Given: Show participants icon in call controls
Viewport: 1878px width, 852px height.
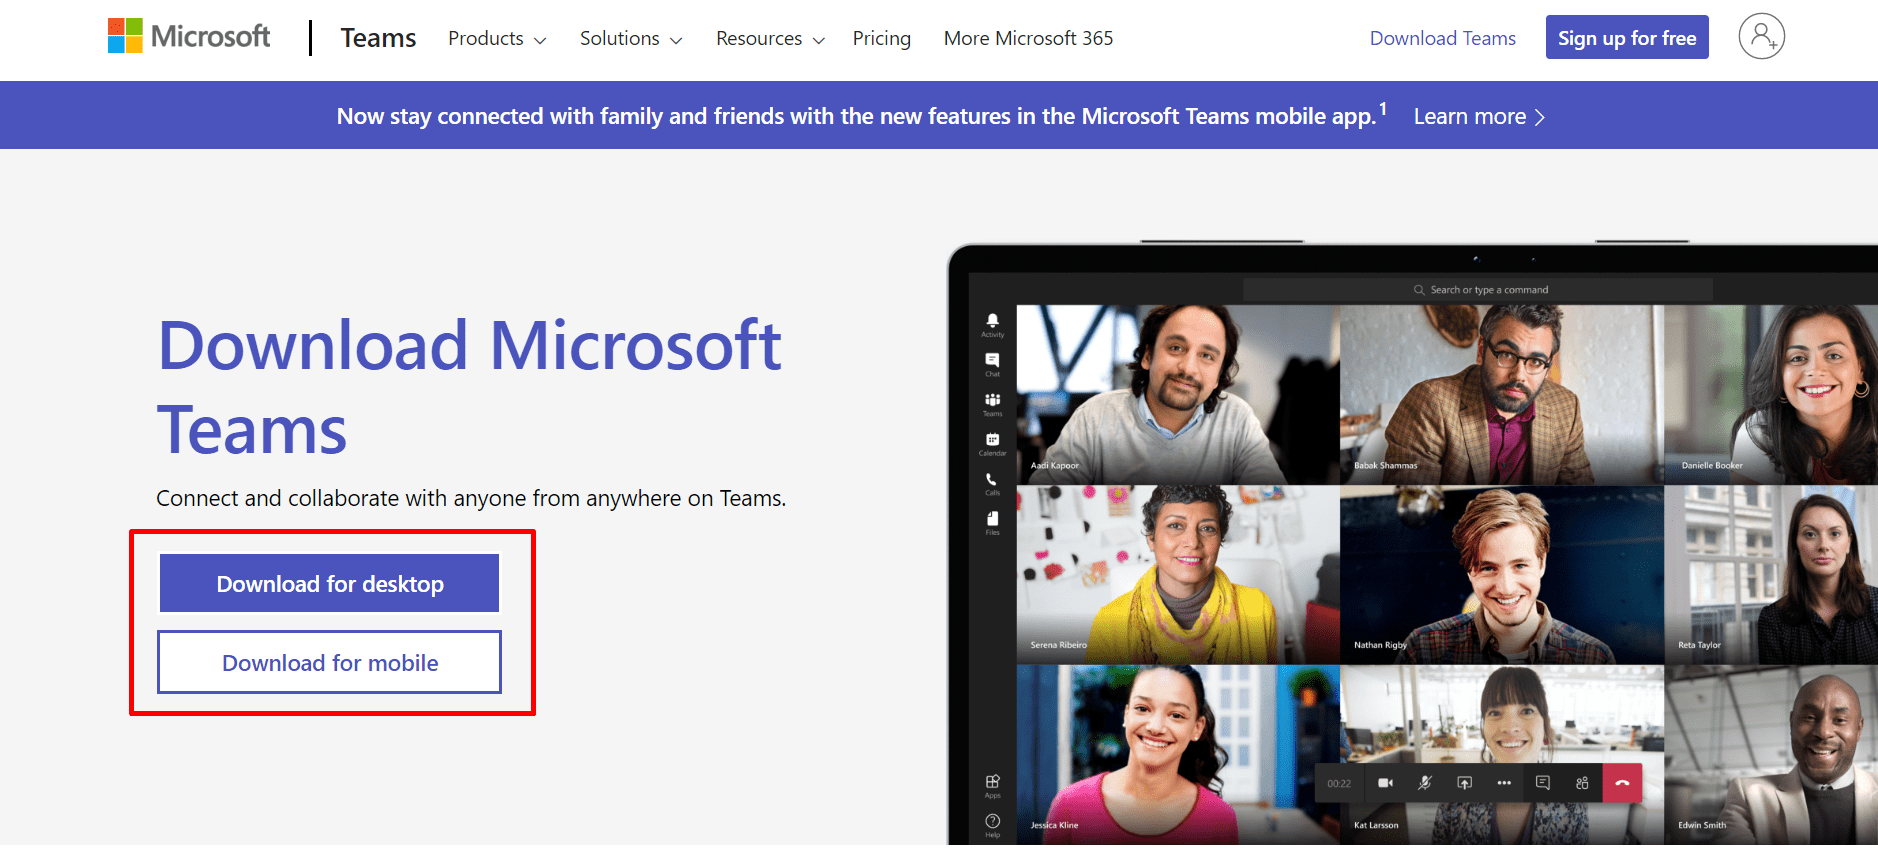Looking at the screenshot, I should point(1582,783).
